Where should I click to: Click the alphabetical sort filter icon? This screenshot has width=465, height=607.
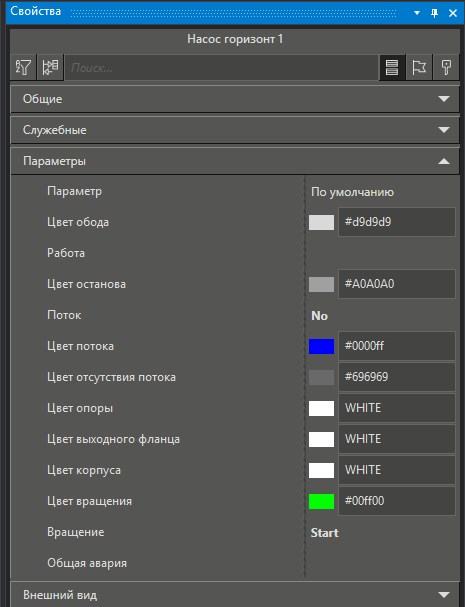pos(23,67)
